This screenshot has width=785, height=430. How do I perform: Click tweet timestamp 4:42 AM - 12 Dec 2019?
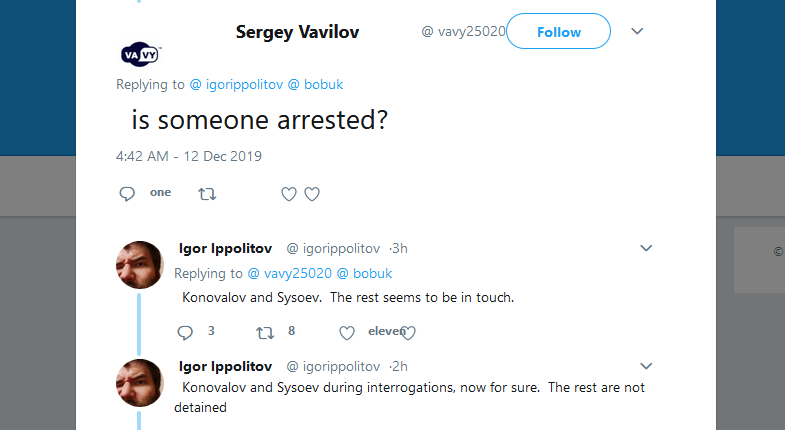(189, 156)
